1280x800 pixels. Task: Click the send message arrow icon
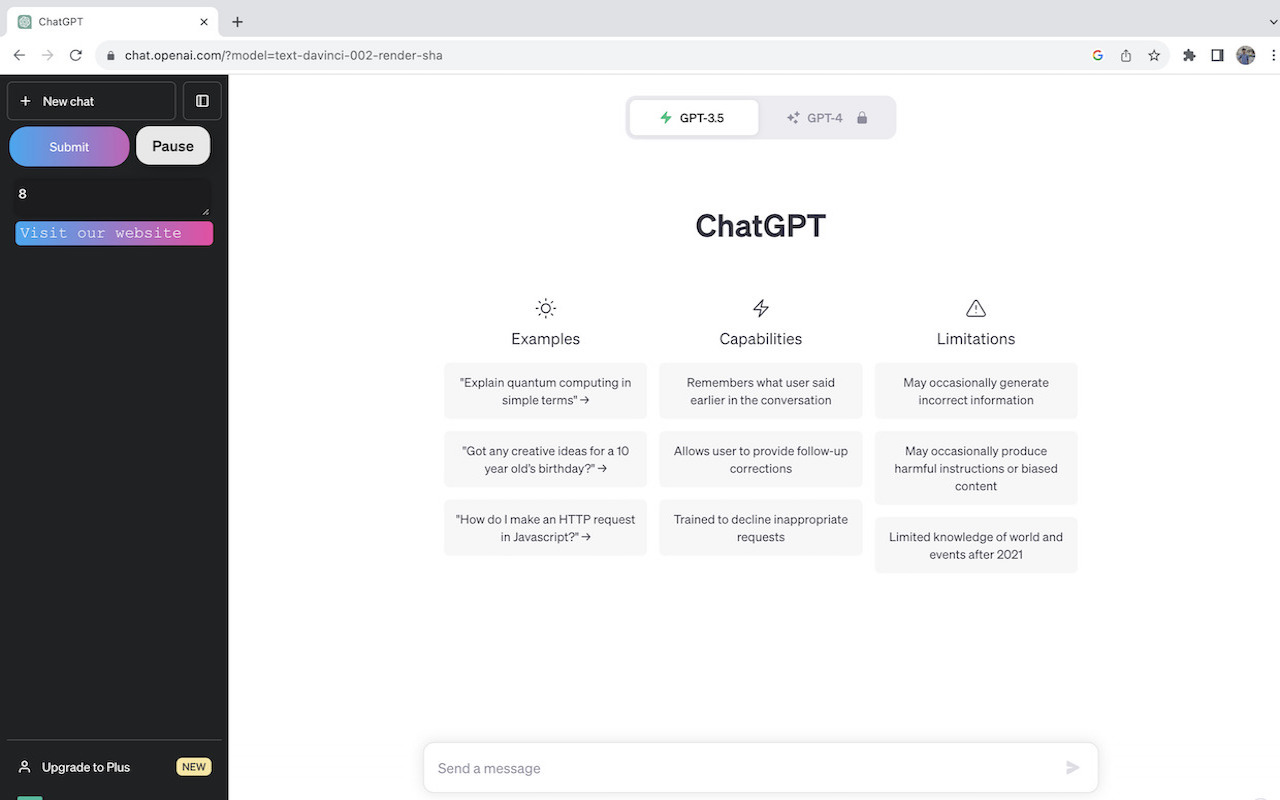pos(1072,767)
